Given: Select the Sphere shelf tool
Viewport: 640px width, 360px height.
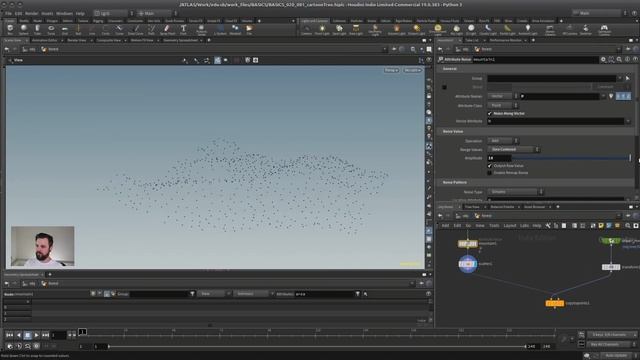Looking at the screenshot, I should coord(24,29).
